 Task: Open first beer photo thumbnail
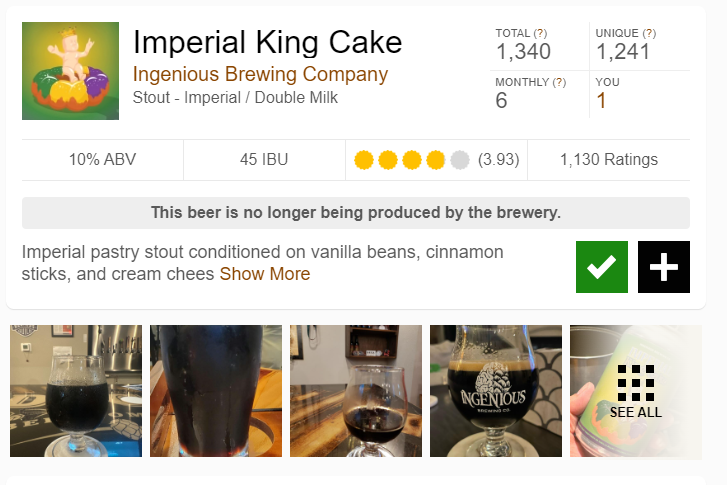[76, 391]
